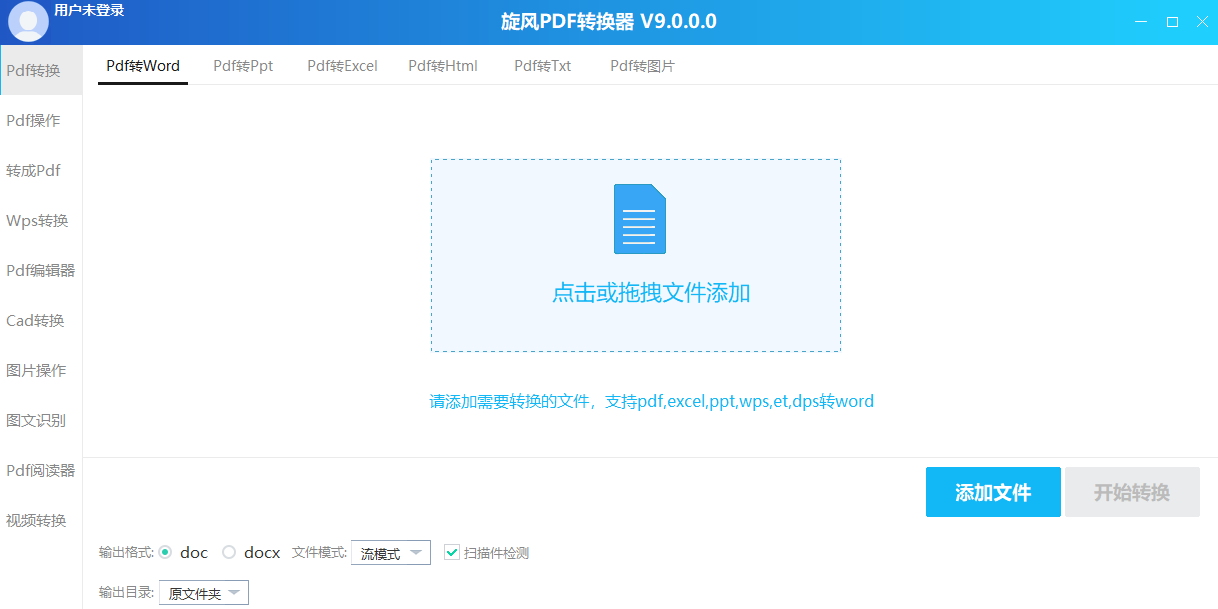Open Pdf操作 in the sidebar
The image size is (1218, 609).
pyautogui.click(x=34, y=121)
